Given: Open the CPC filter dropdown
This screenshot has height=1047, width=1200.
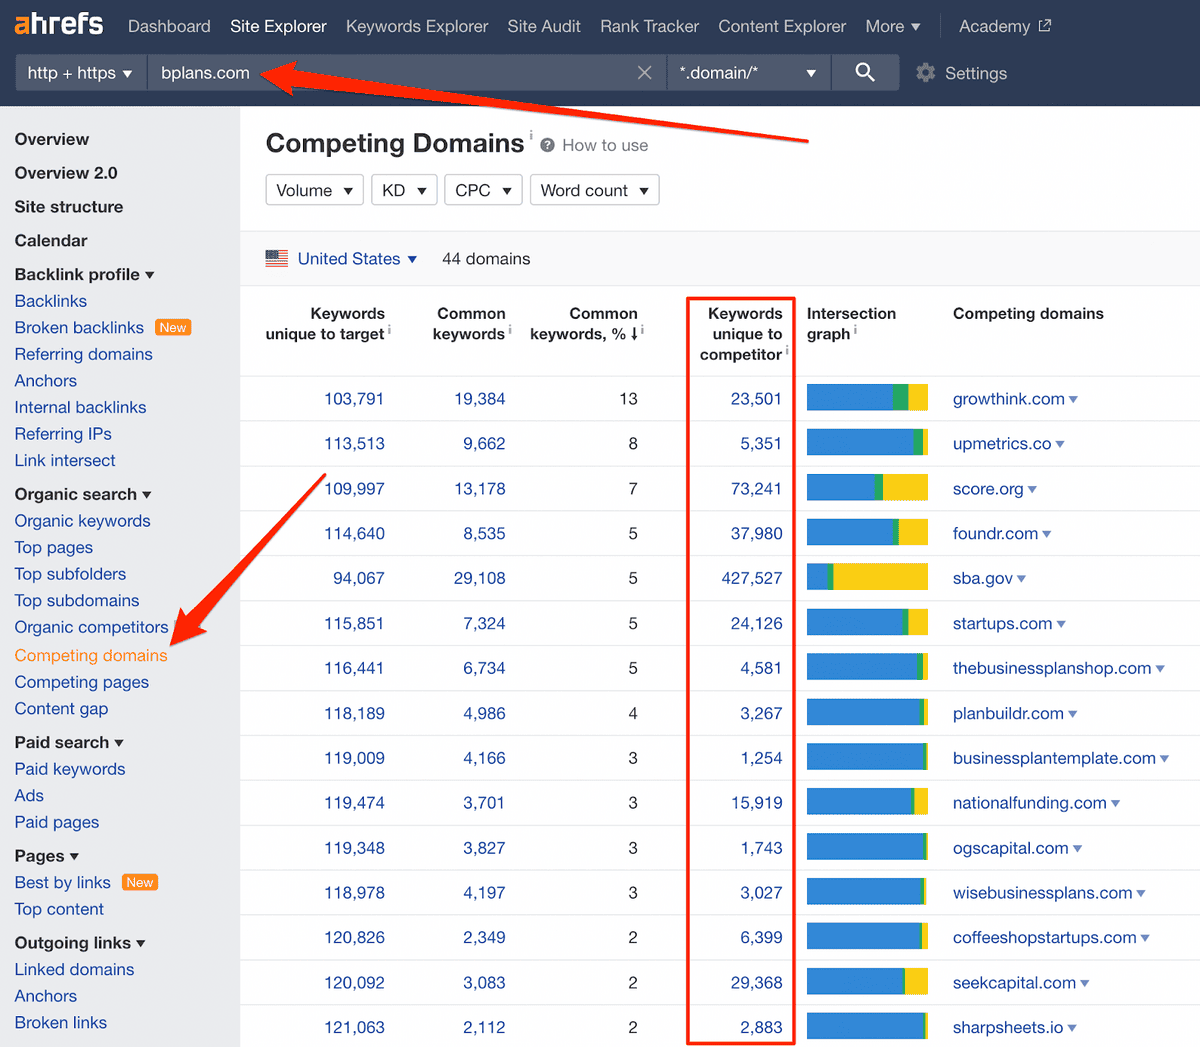Looking at the screenshot, I should (484, 190).
